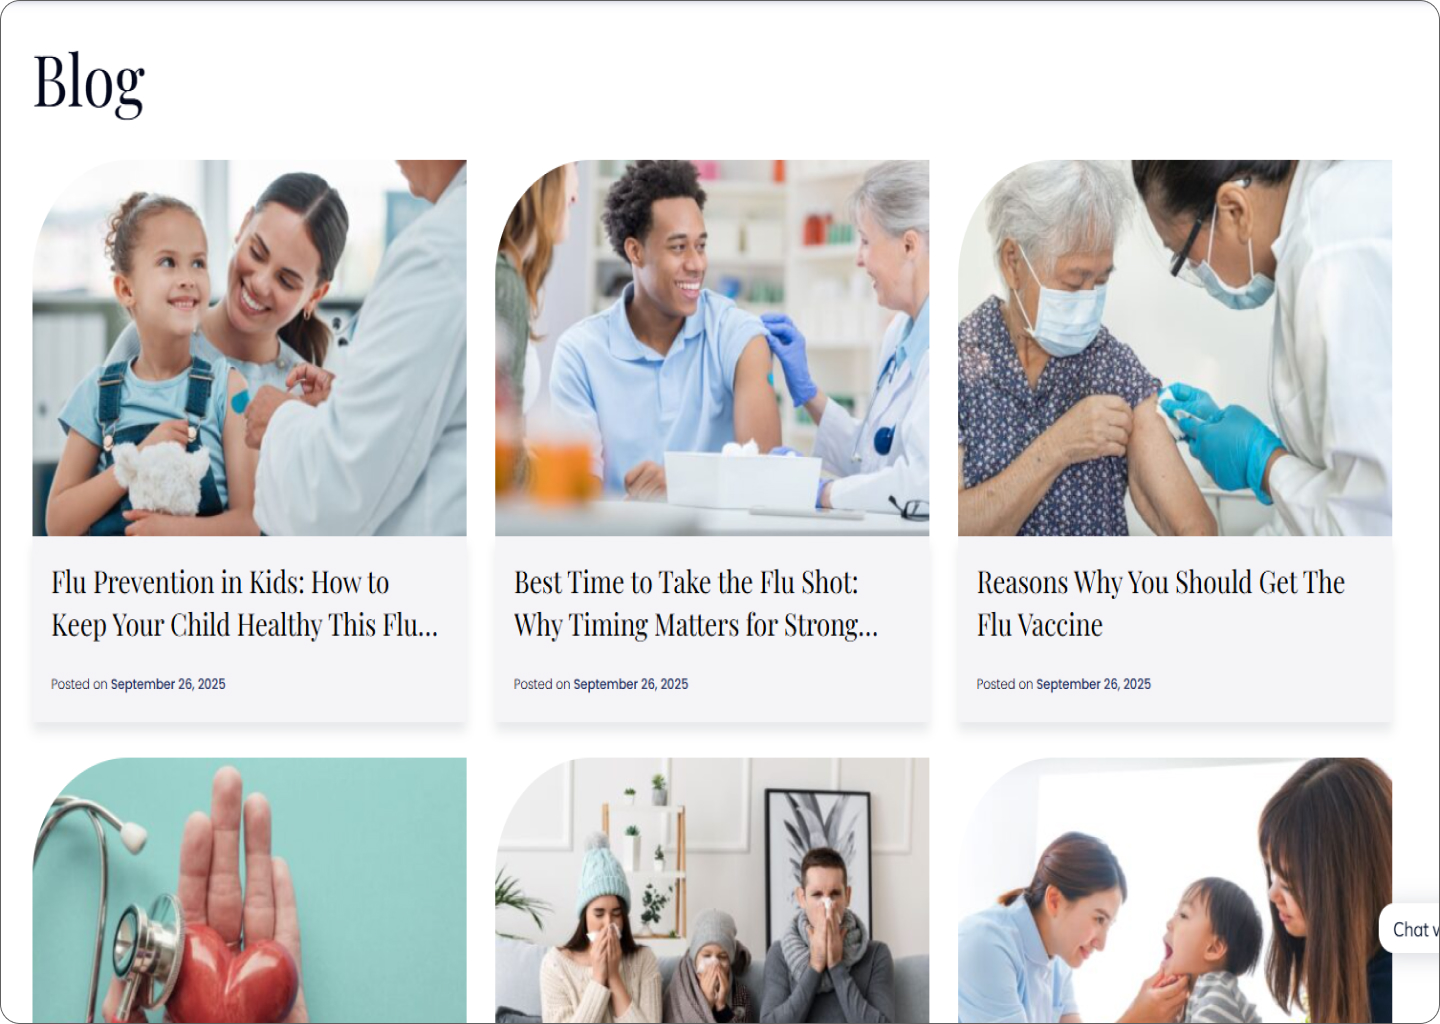Click the Posted on label in the first card
The height and width of the screenshot is (1024, 1440).
click(79, 684)
